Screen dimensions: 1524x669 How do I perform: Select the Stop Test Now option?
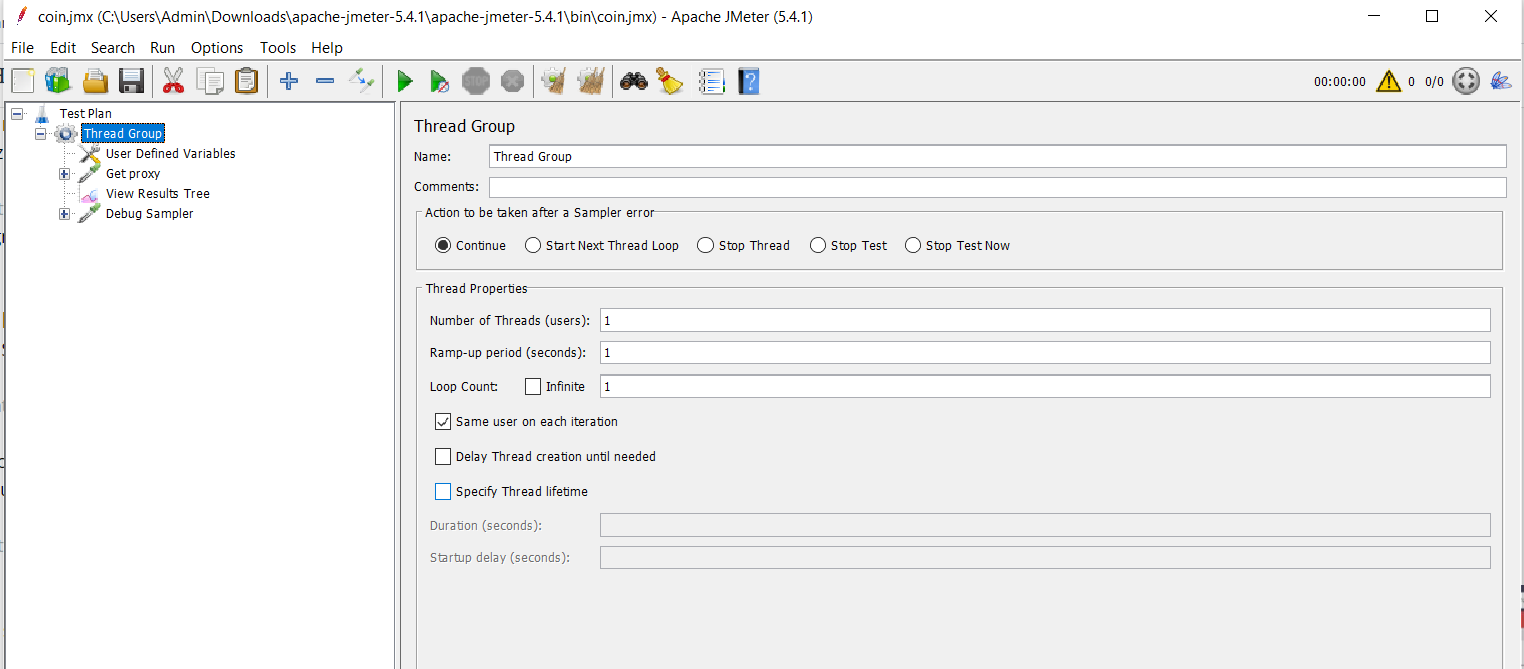[x=913, y=245]
